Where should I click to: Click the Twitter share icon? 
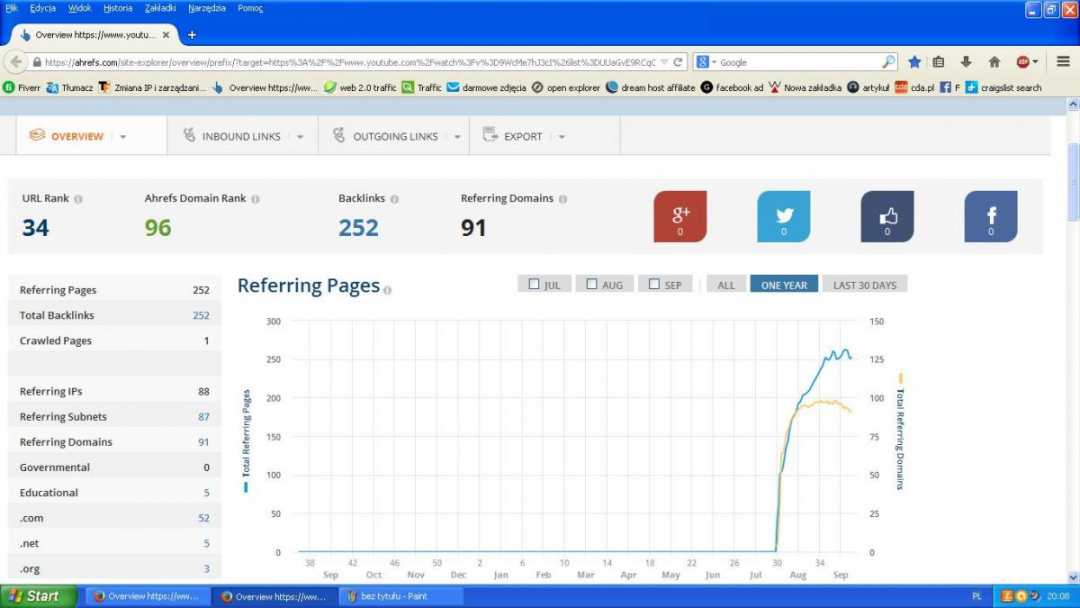pos(783,216)
